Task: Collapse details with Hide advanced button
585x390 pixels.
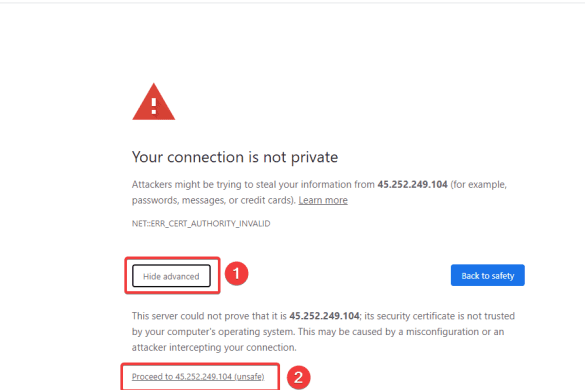Action: (171, 276)
